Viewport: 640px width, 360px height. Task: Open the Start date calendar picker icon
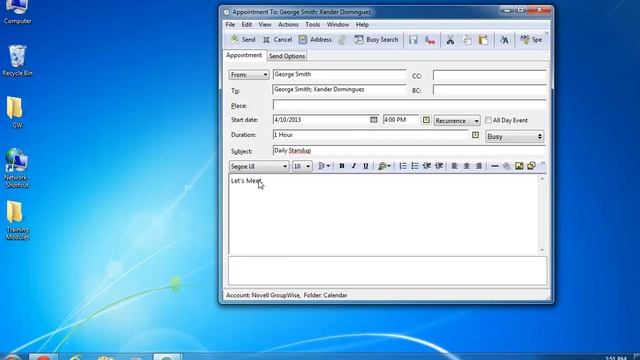click(x=373, y=120)
